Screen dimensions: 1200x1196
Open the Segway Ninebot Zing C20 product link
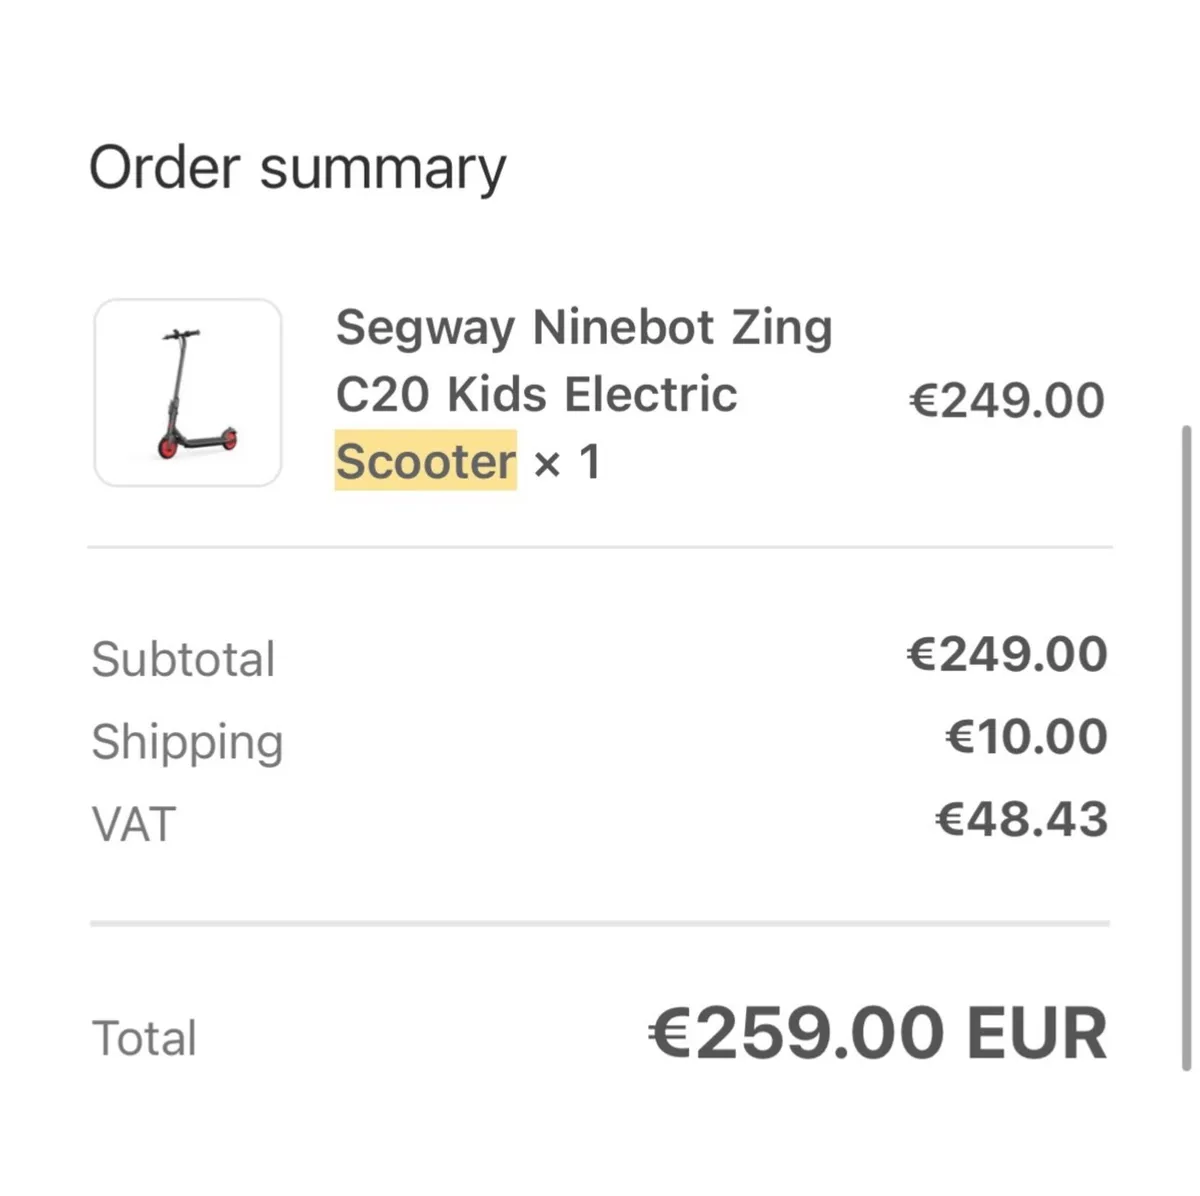pos(584,327)
